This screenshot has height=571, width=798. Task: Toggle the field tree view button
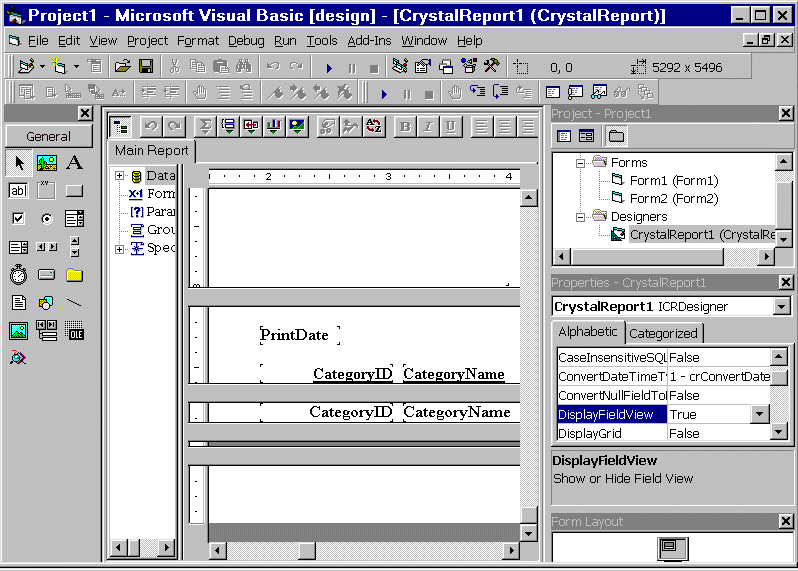(x=121, y=126)
